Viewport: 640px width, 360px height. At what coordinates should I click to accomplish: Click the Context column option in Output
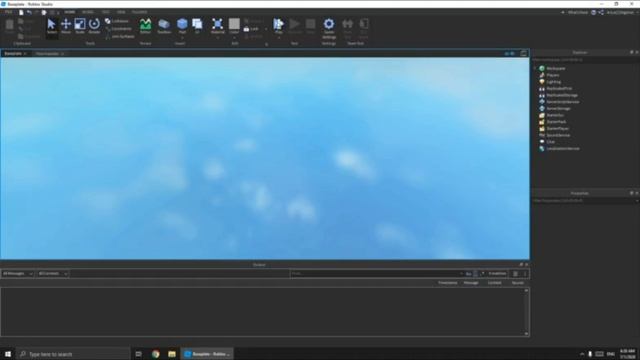pos(494,283)
